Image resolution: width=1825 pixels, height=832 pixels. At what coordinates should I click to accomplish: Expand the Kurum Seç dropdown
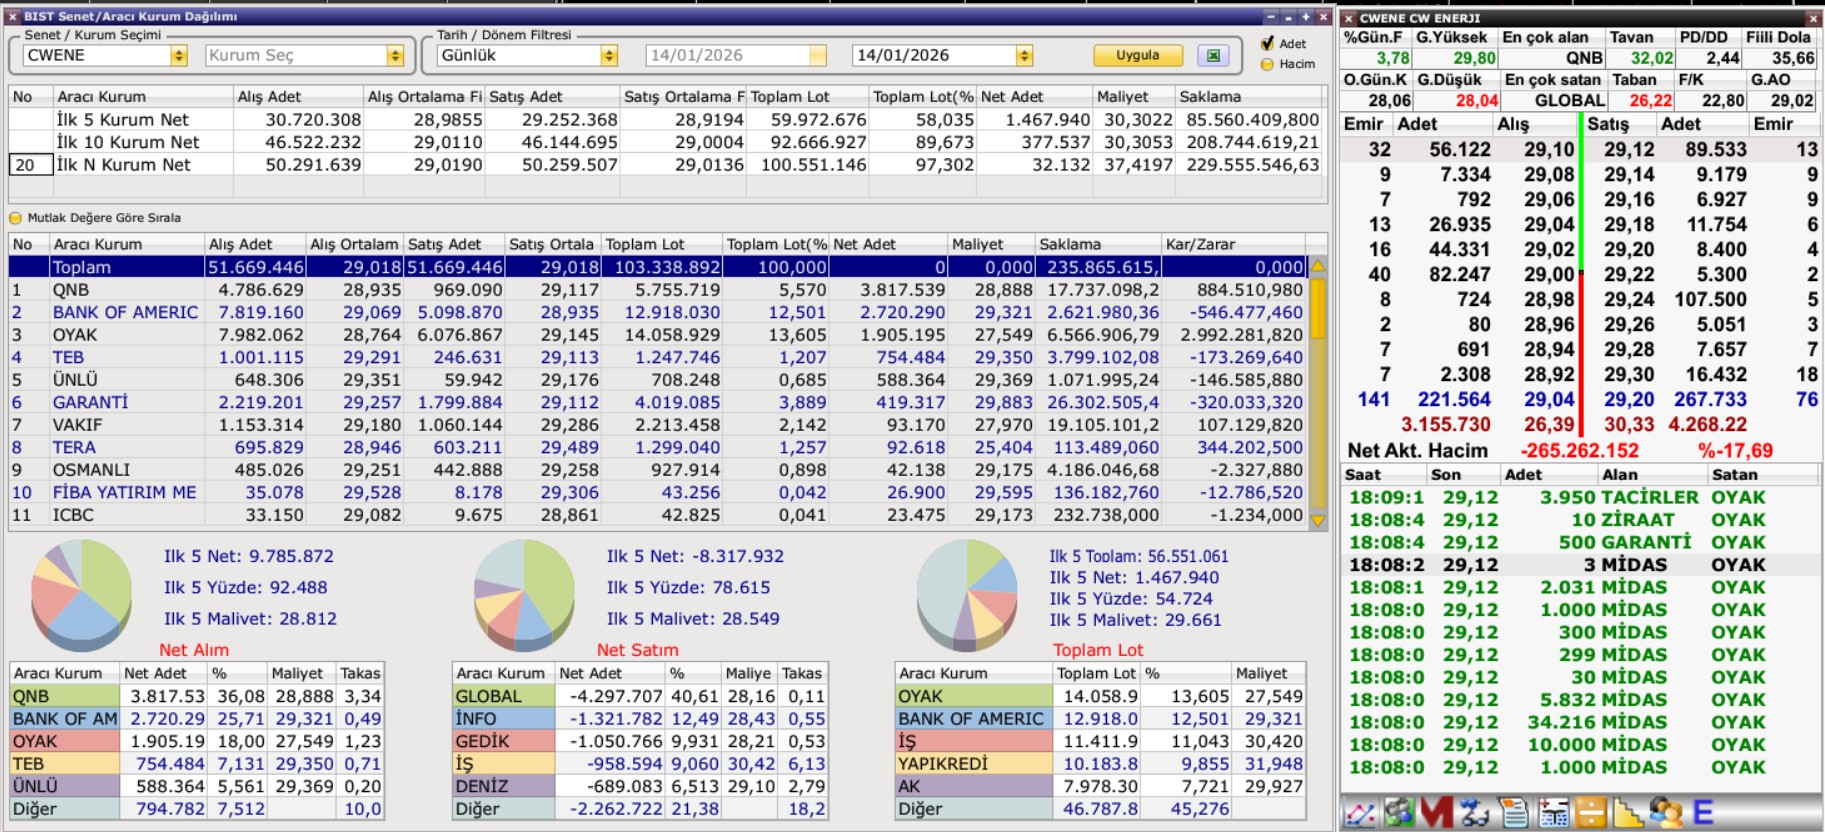click(x=395, y=56)
